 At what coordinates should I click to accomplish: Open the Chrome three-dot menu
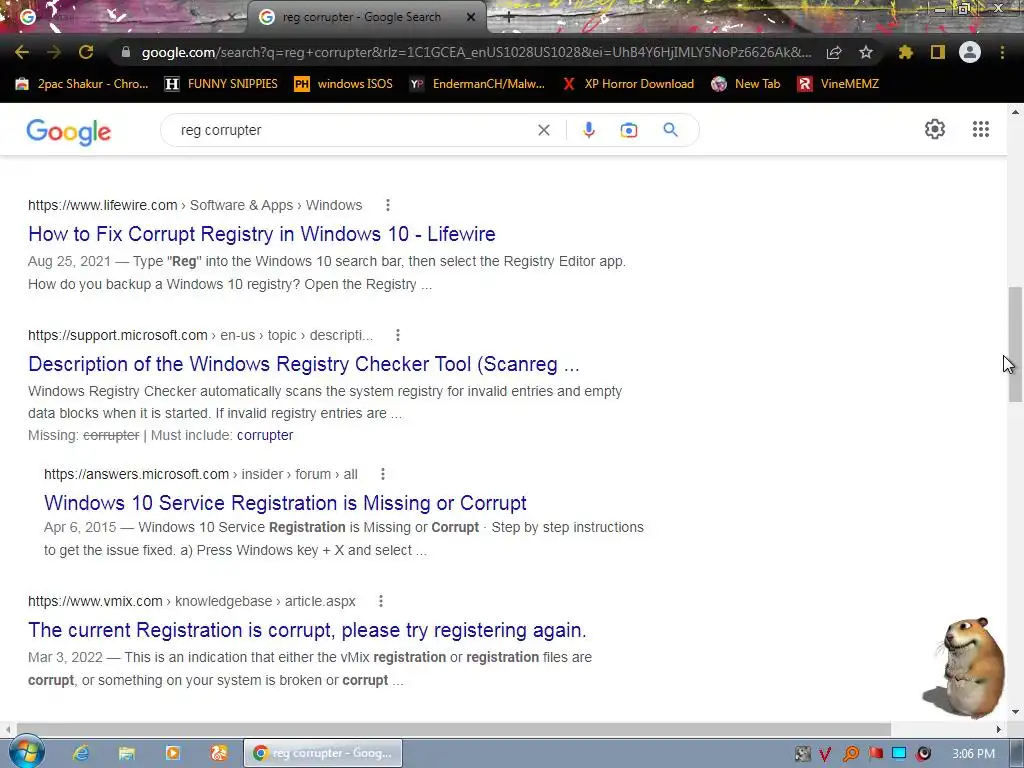(1002, 52)
